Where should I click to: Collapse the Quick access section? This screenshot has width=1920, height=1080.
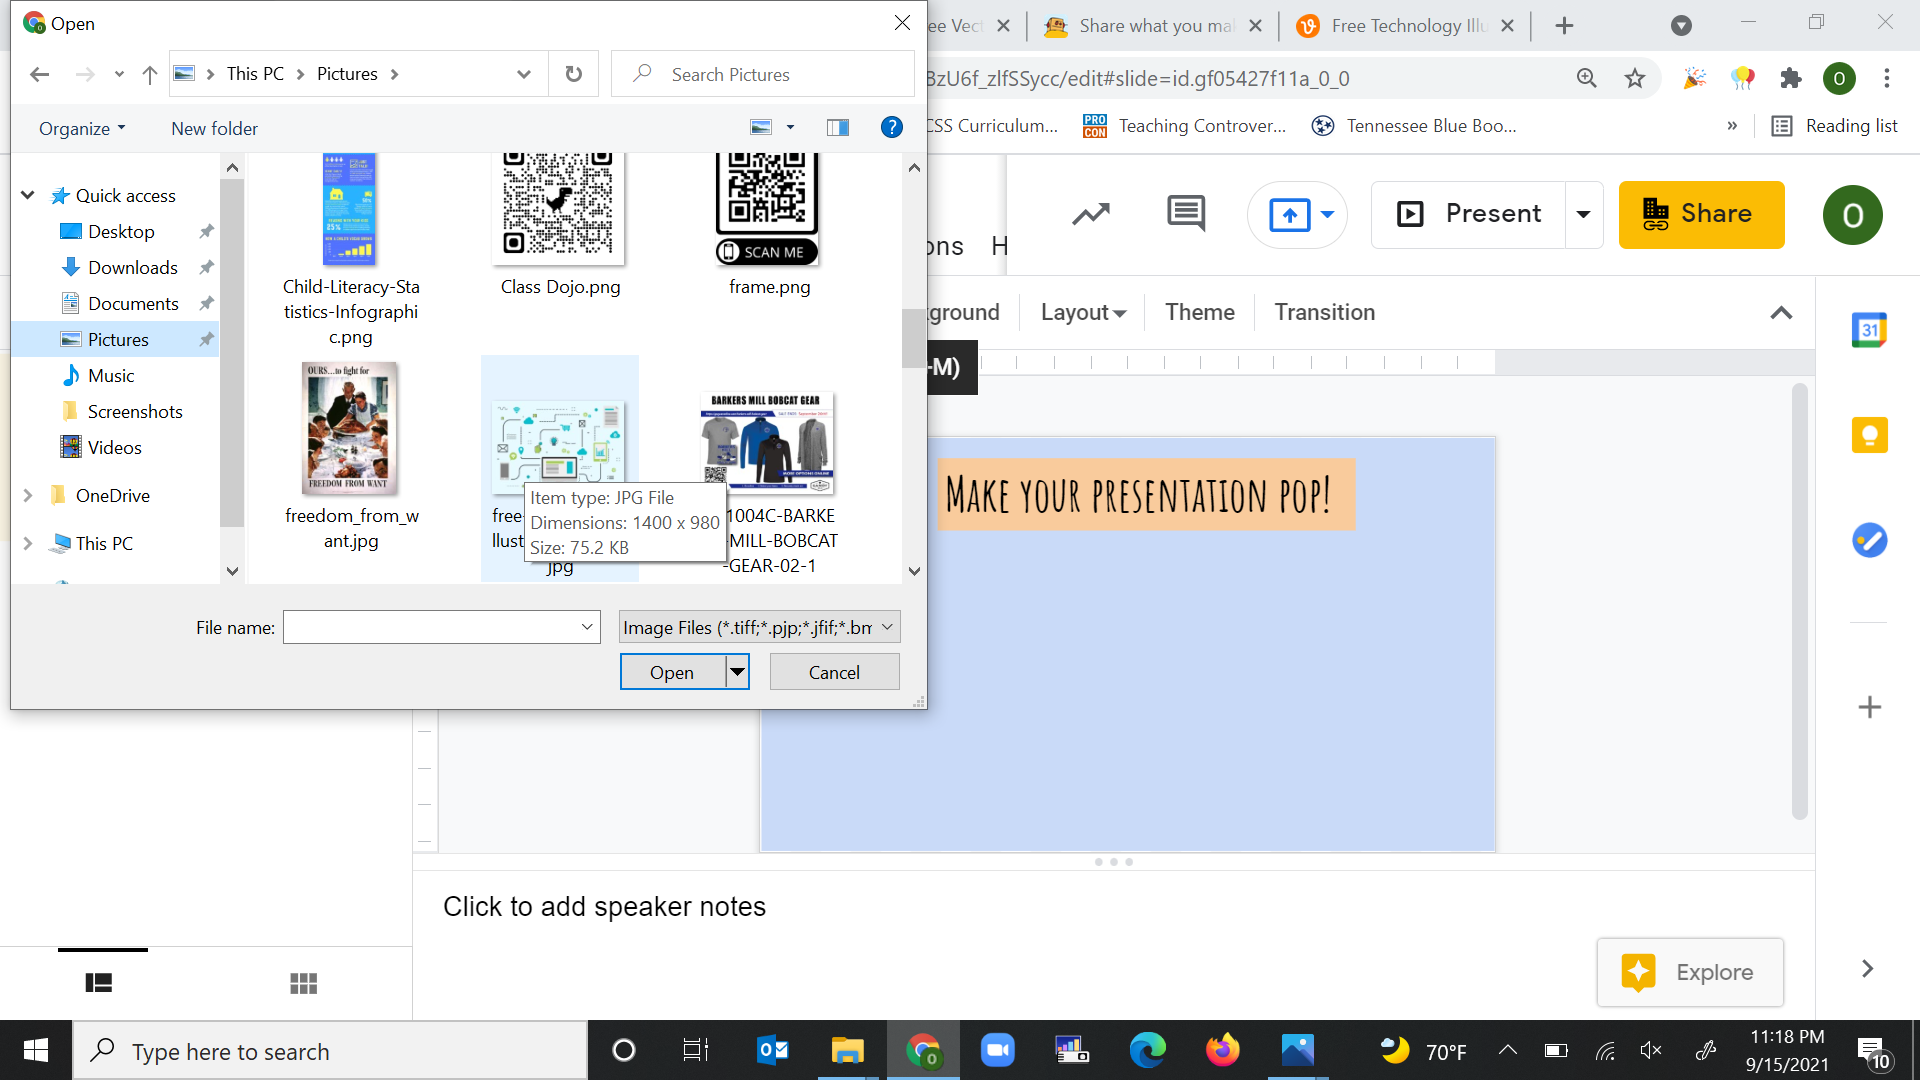point(27,195)
